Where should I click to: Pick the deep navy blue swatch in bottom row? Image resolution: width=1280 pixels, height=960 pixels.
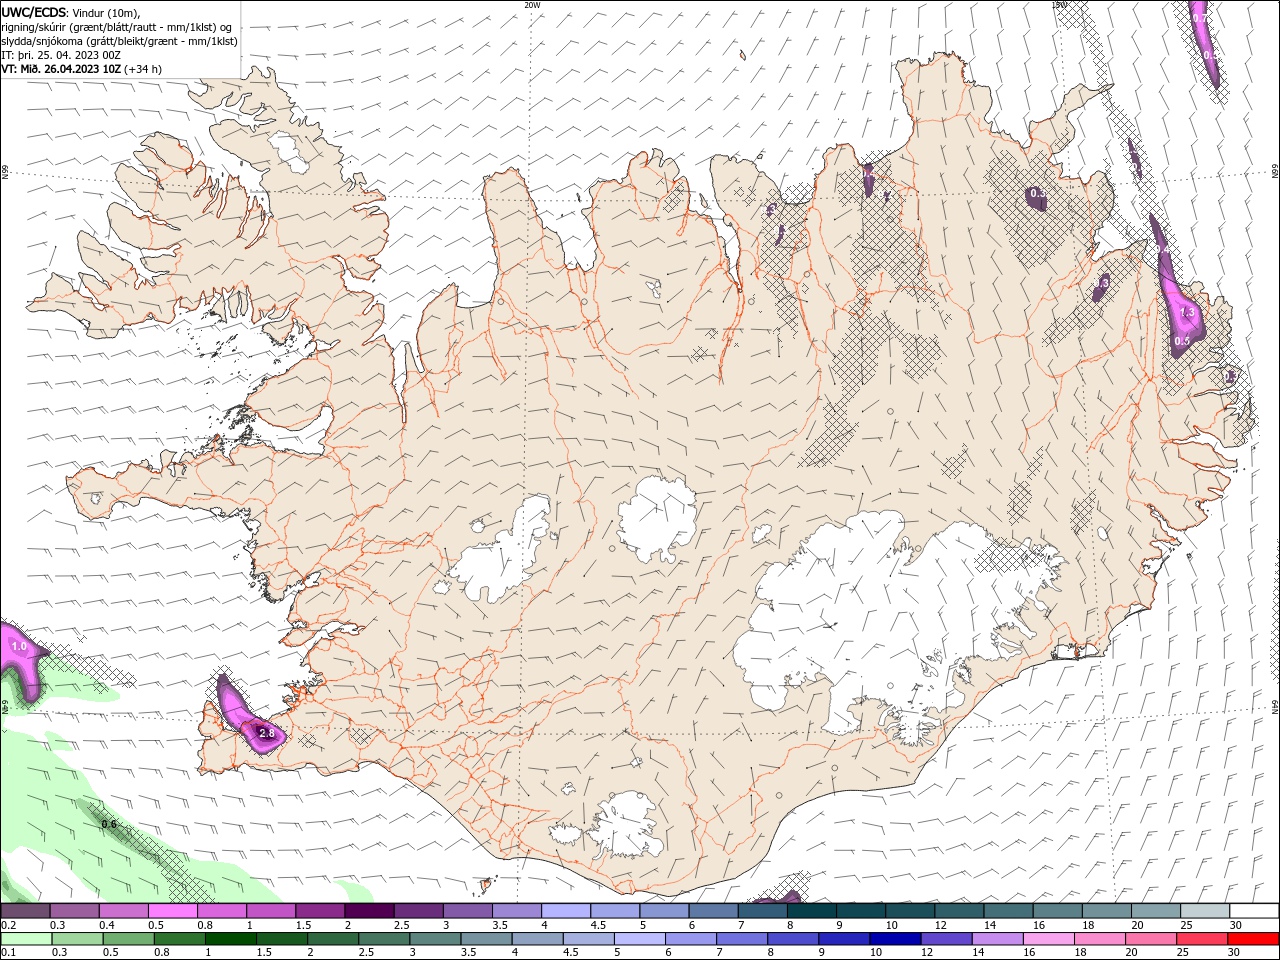coord(895,939)
